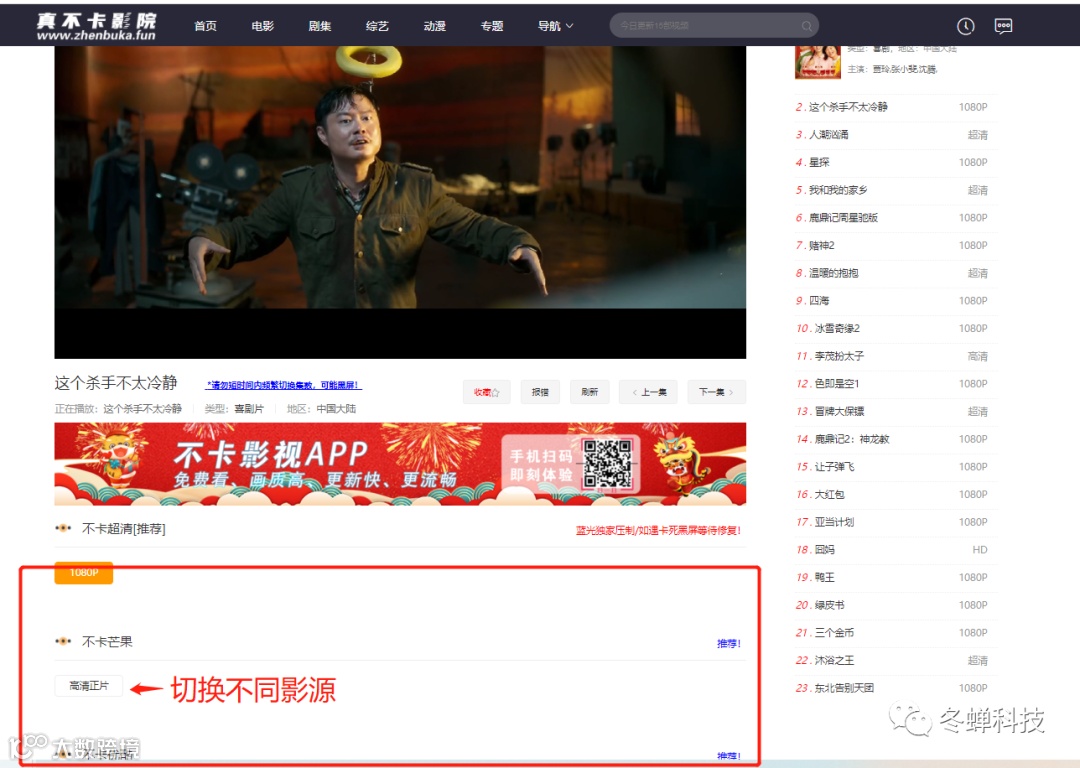Viewport: 1080px width, 768px height.
Task: Expand the 导航 dropdown menu
Action: 555,26
